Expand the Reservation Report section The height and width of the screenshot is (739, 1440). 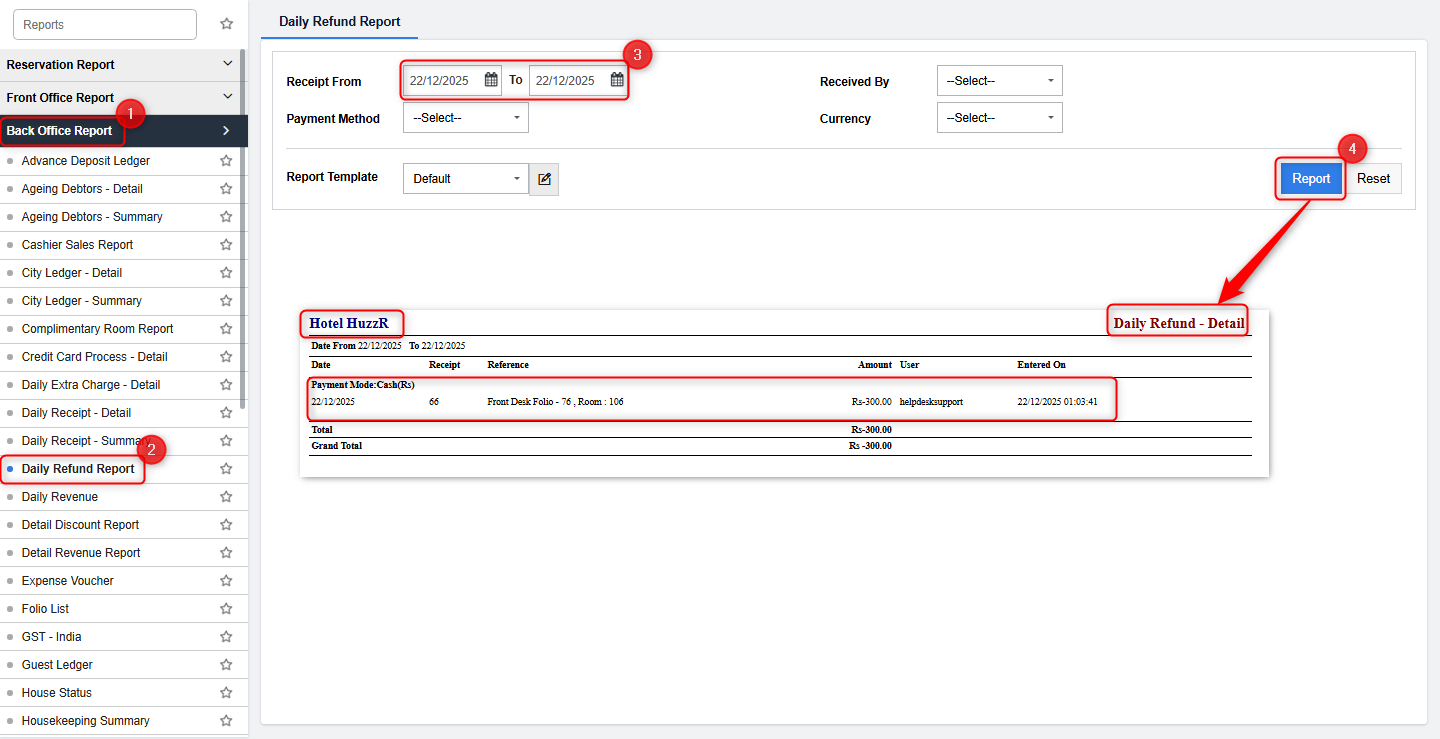pyautogui.click(x=122, y=65)
